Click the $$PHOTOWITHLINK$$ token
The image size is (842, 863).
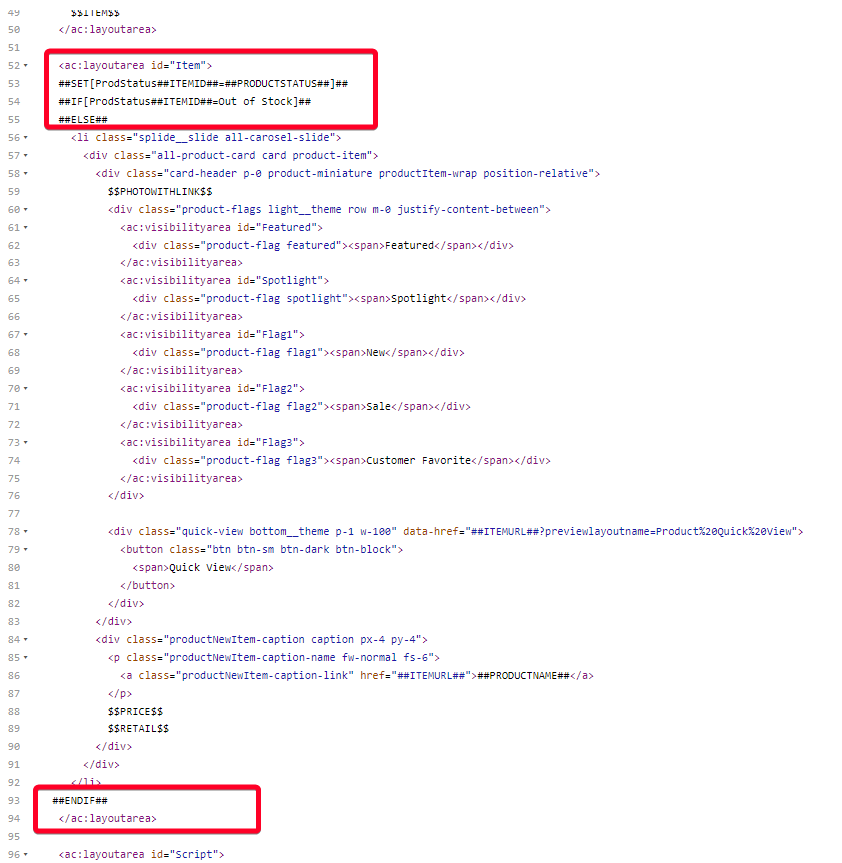click(x=160, y=192)
